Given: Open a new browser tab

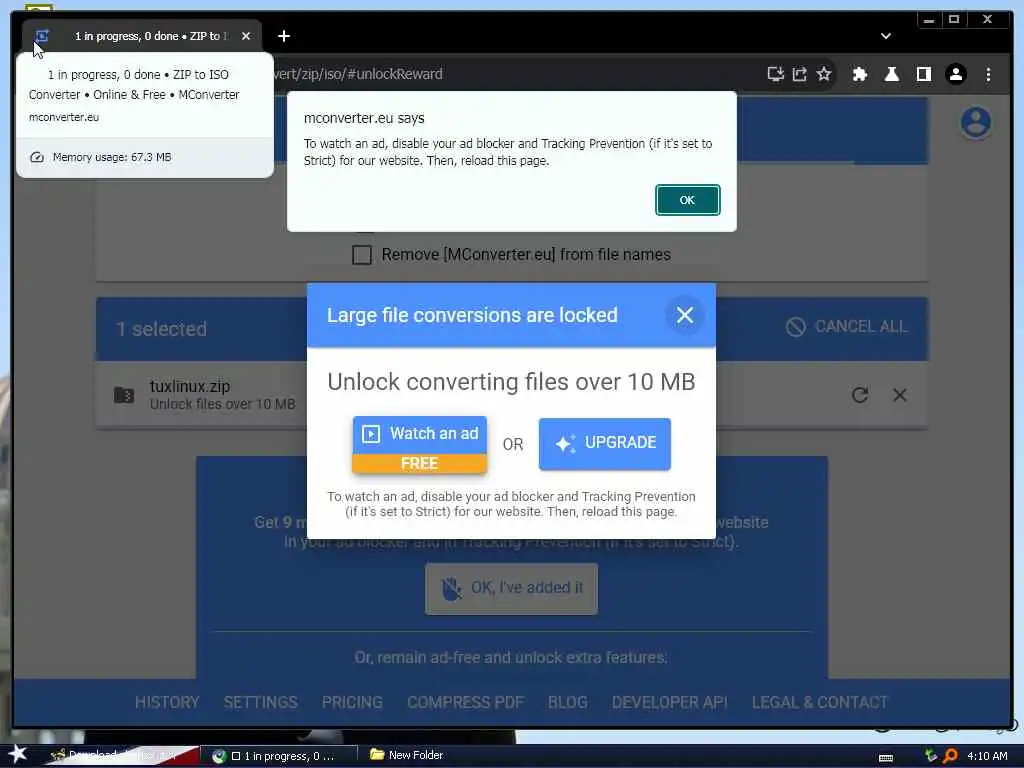Looking at the screenshot, I should [x=283, y=36].
